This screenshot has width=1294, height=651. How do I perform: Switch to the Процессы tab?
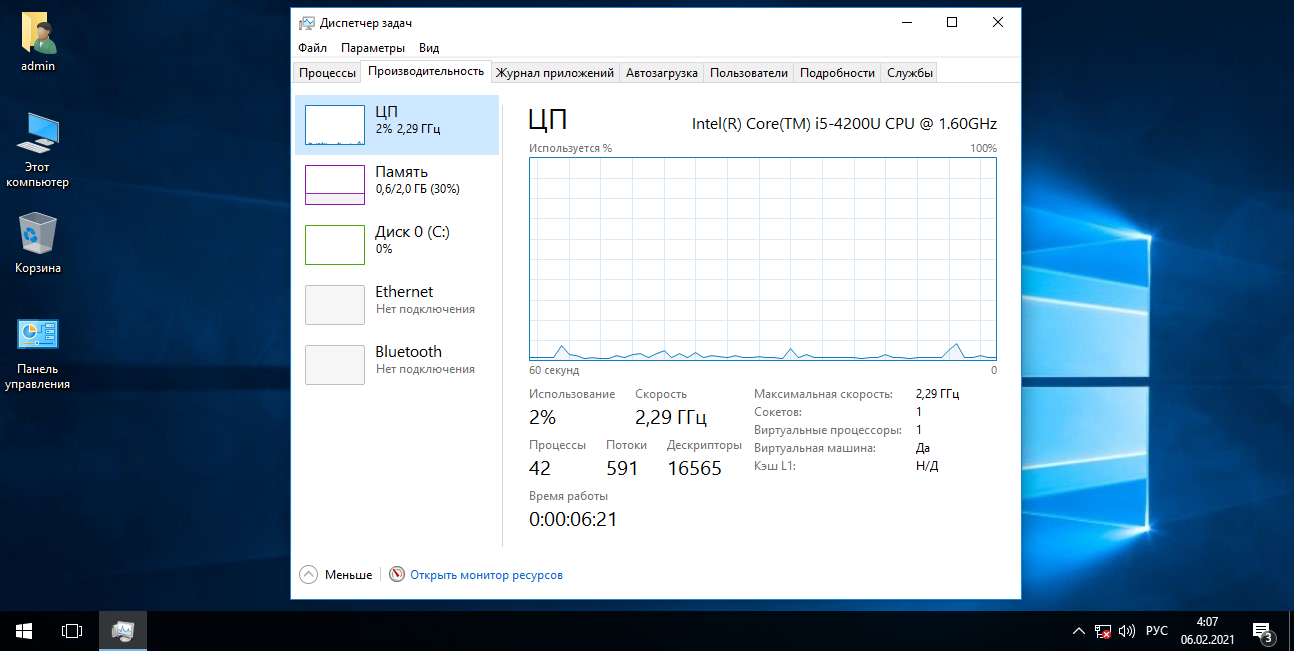tap(327, 73)
